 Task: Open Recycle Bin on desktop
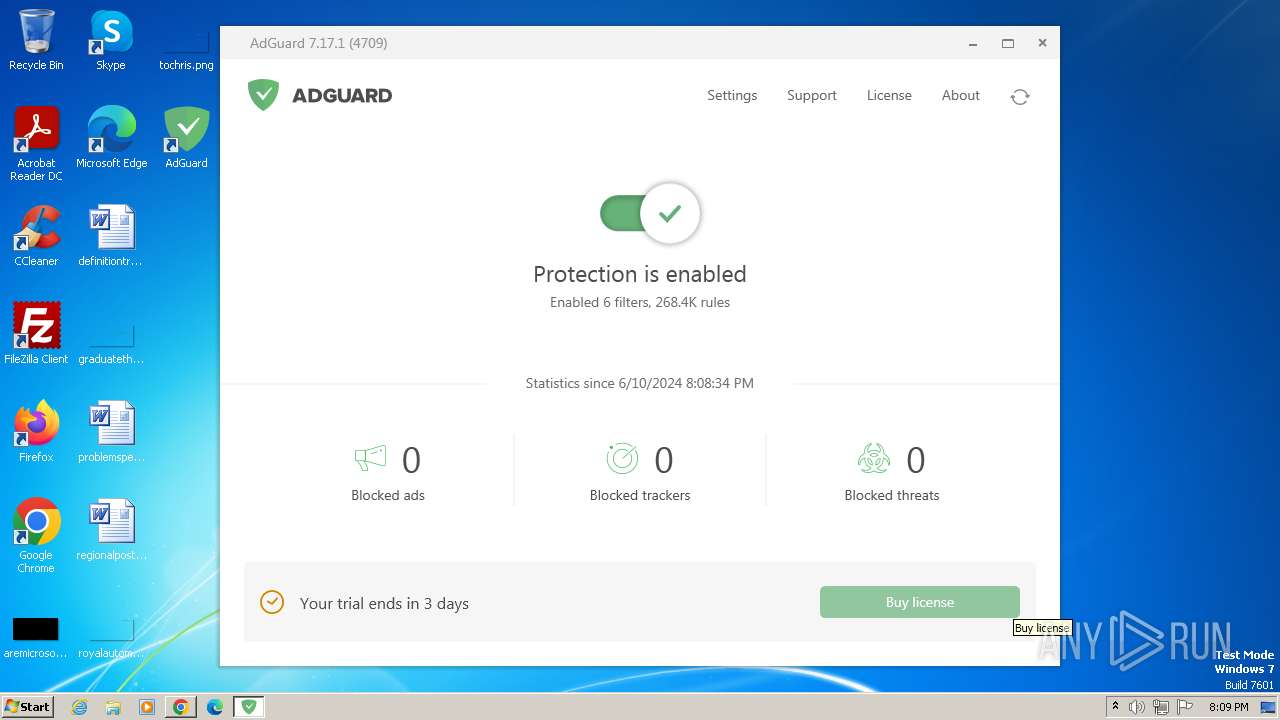36,40
